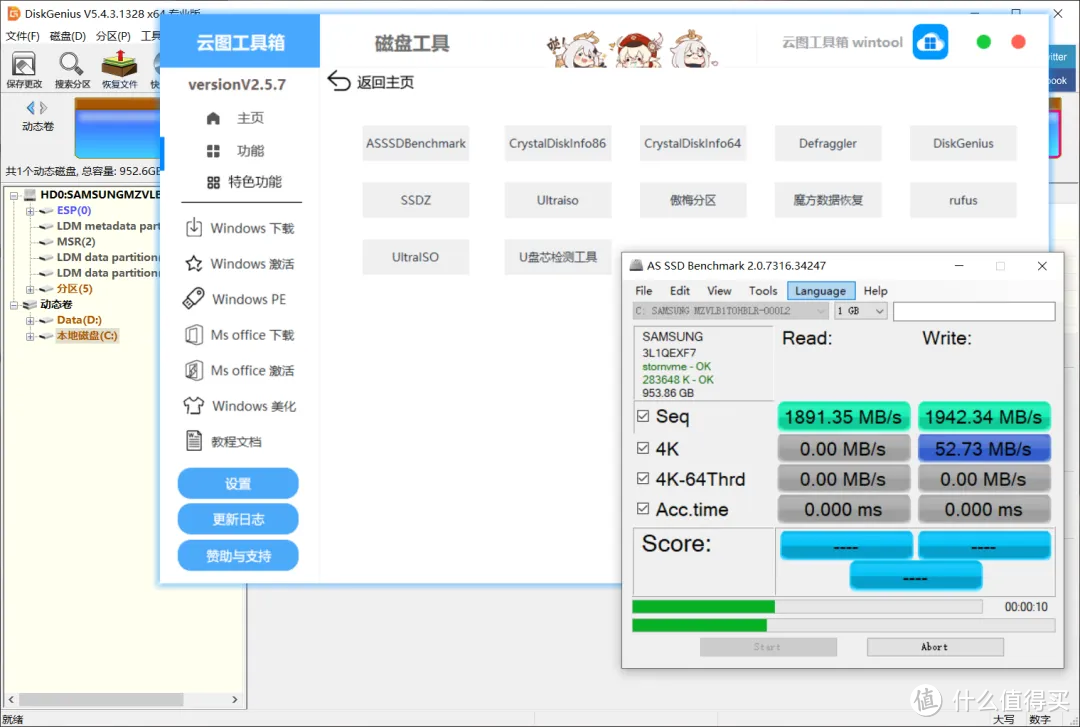Open the Edit menu in AS SSD Benchmark
The image size is (1080, 727).
point(680,291)
